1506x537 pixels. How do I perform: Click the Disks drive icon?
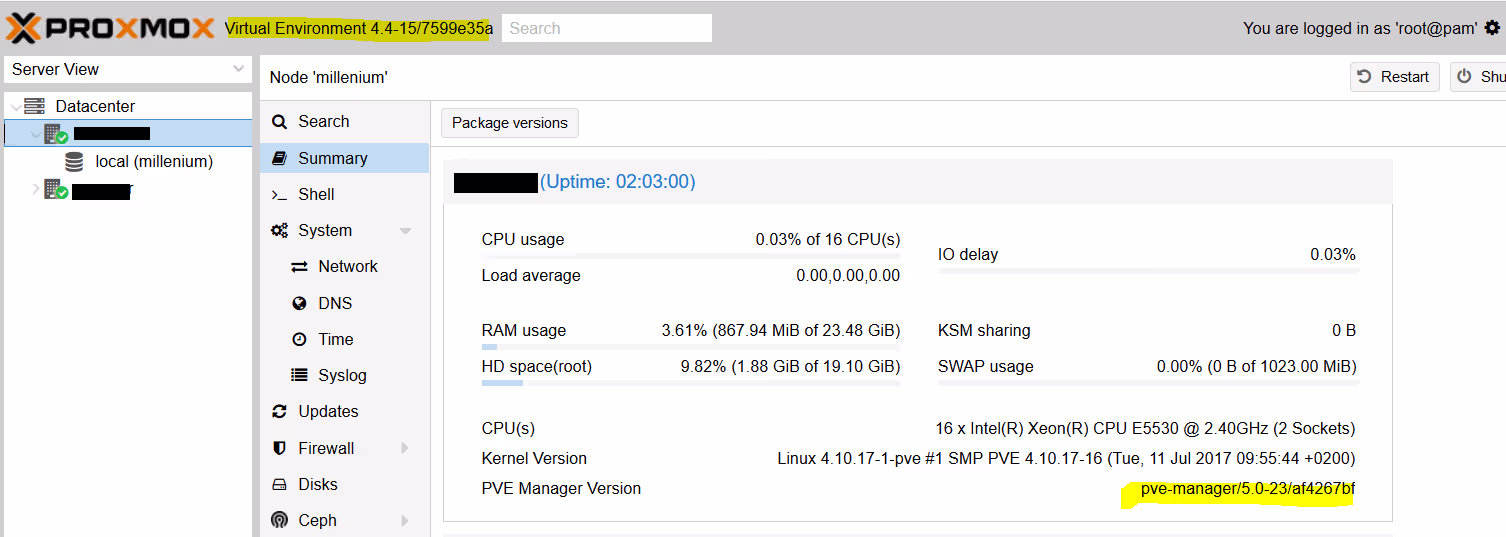coord(280,485)
